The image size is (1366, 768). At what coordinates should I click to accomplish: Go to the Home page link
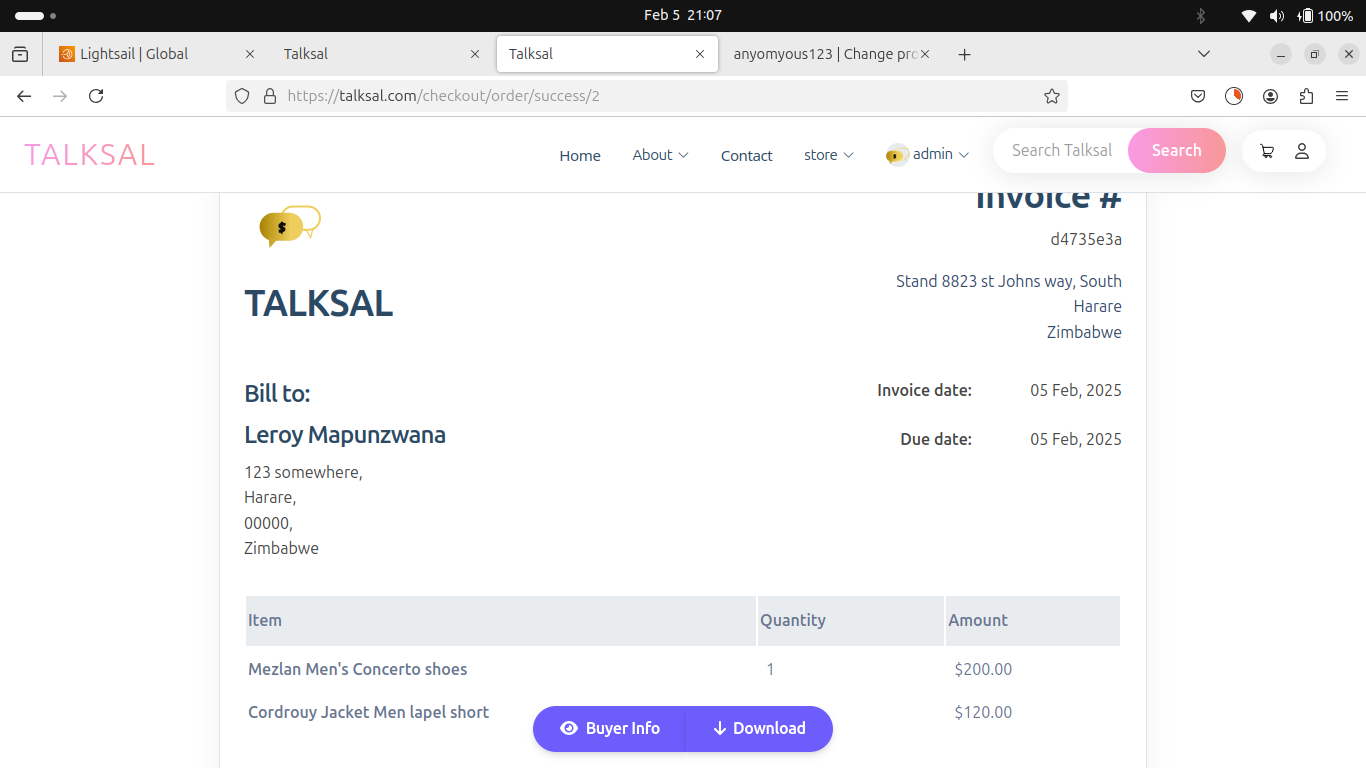pyautogui.click(x=580, y=155)
